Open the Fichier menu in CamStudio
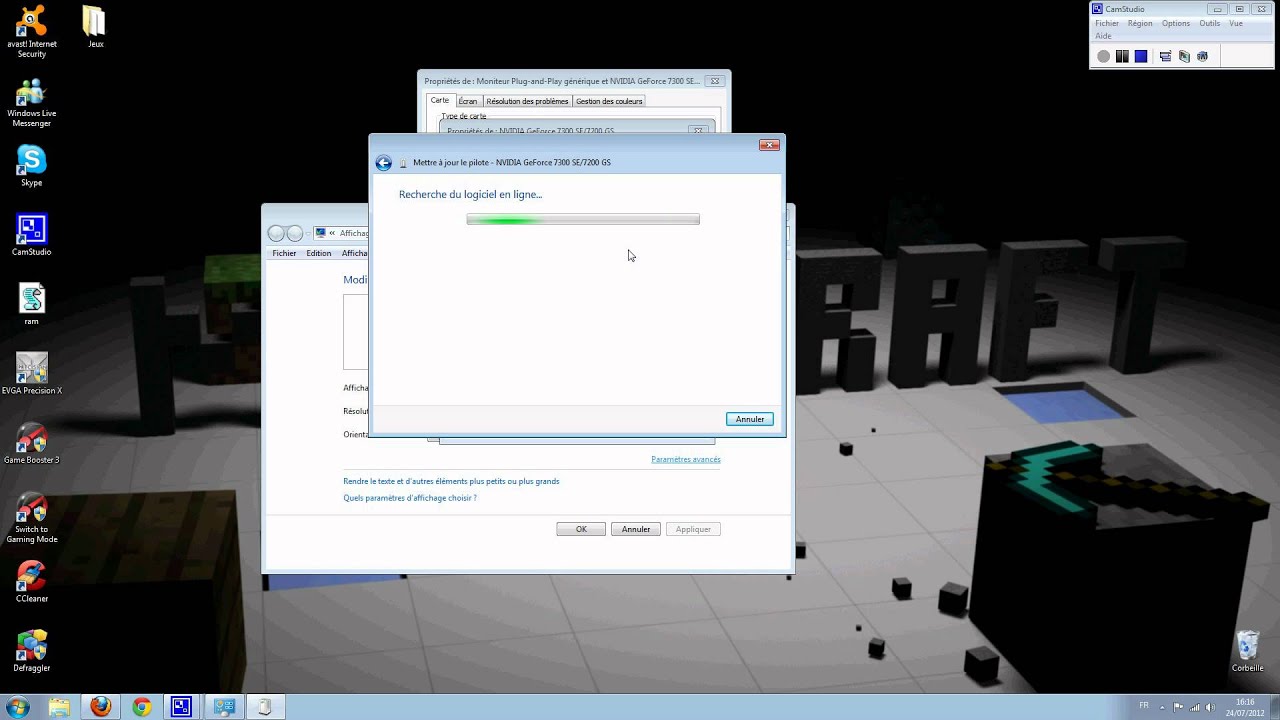Viewport: 1280px width, 720px height. click(1107, 23)
